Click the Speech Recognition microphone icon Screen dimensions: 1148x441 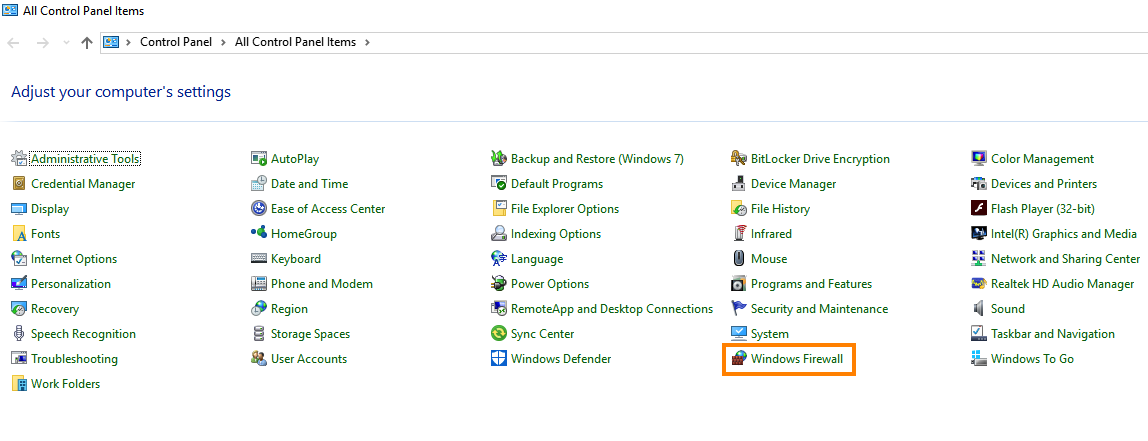pos(19,333)
